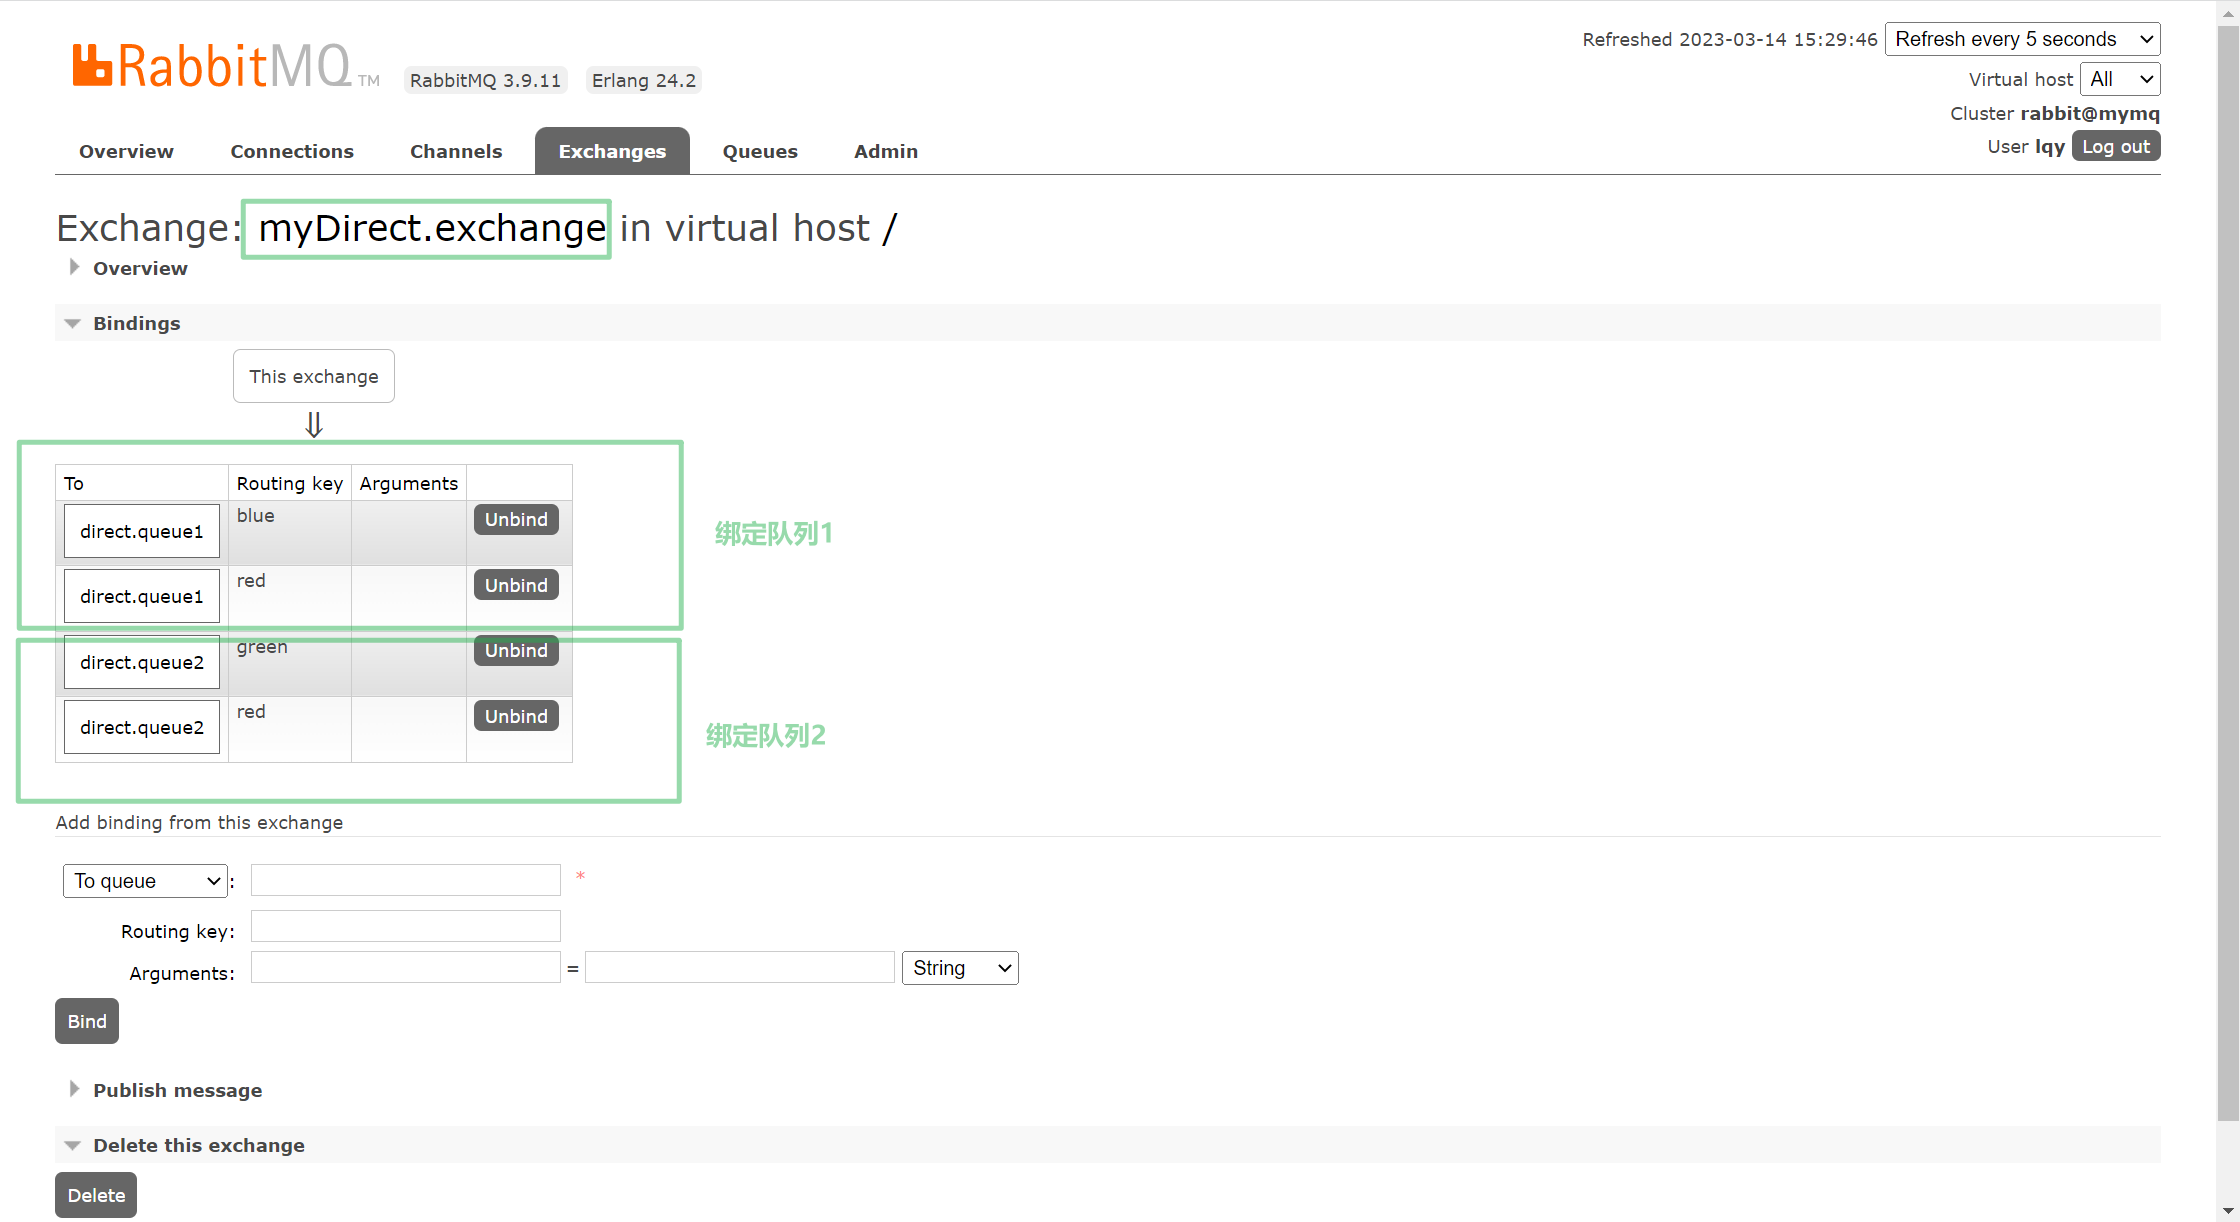Screen dimensions: 2240x1222
Task: Log out of the lqy user
Action: 2115,147
